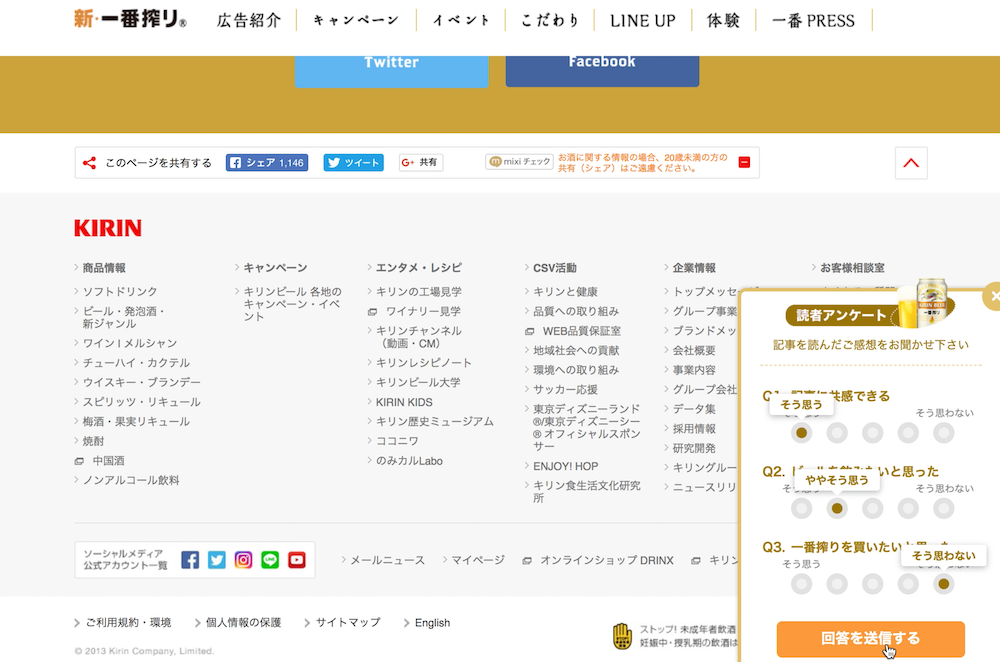Select Q1 middle radio option
This screenshot has height=662, width=1000.
coord(872,433)
